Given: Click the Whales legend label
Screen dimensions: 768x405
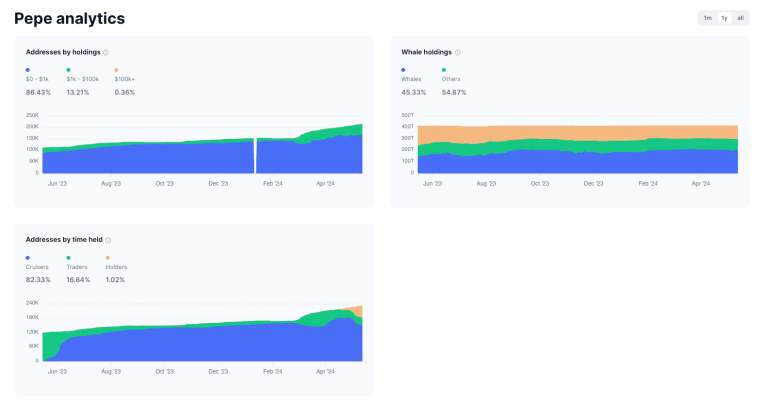Looking at the screenshot, I should click(x=412, y=78).
